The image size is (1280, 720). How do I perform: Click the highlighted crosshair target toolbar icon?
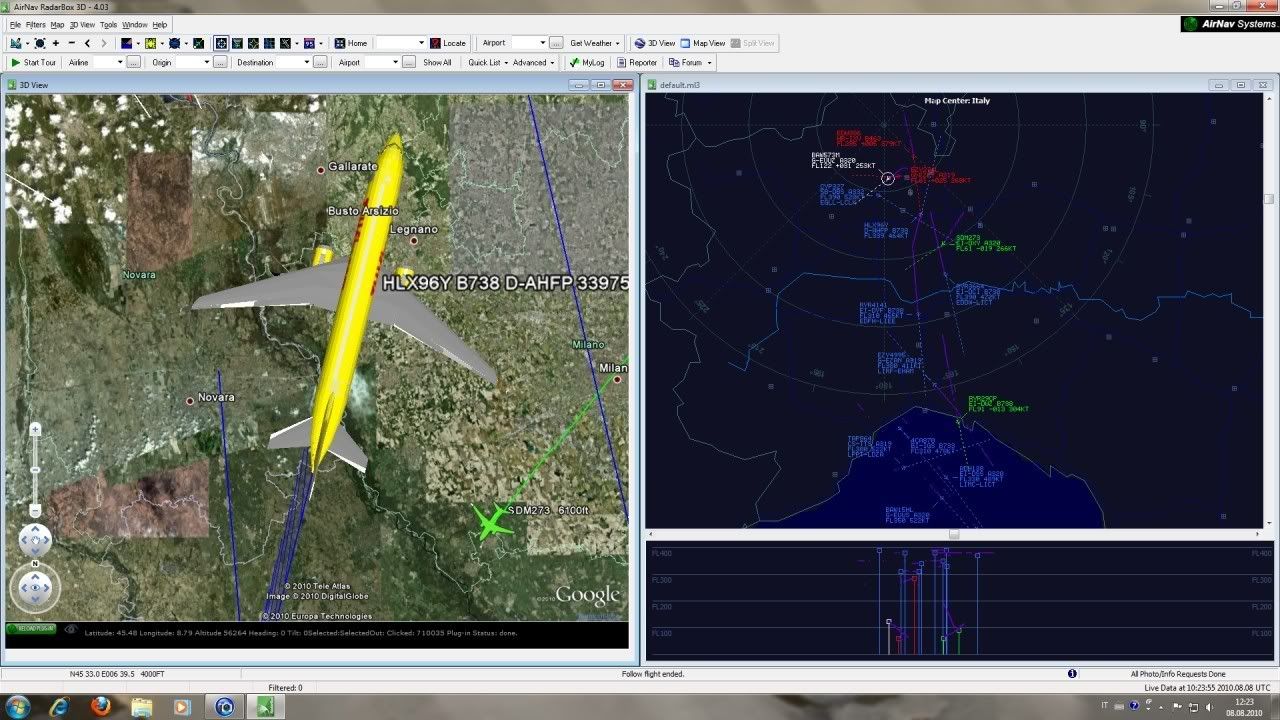pyautogui.click(x=221, y=43)
